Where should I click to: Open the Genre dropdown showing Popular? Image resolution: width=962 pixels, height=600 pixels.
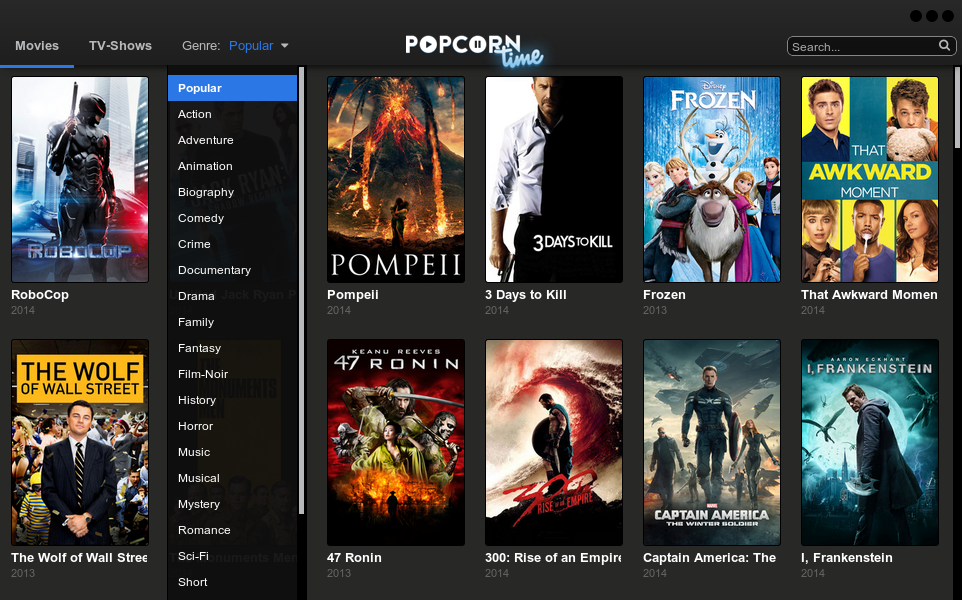[248, 46]
